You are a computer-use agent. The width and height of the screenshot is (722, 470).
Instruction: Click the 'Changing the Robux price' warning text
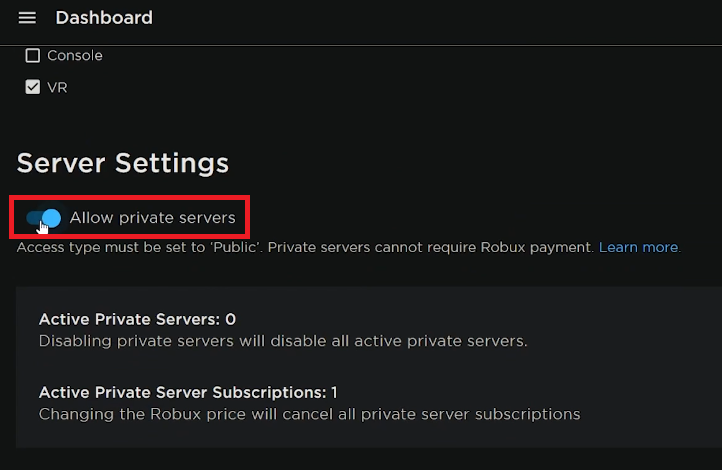[x=309, y=413]
